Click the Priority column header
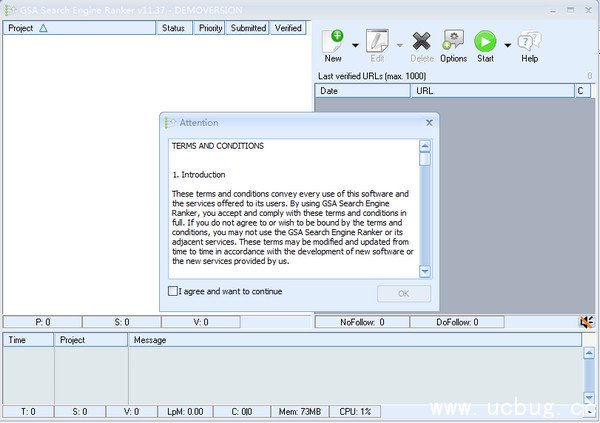600x423 pixels. [x=210, y=28]
